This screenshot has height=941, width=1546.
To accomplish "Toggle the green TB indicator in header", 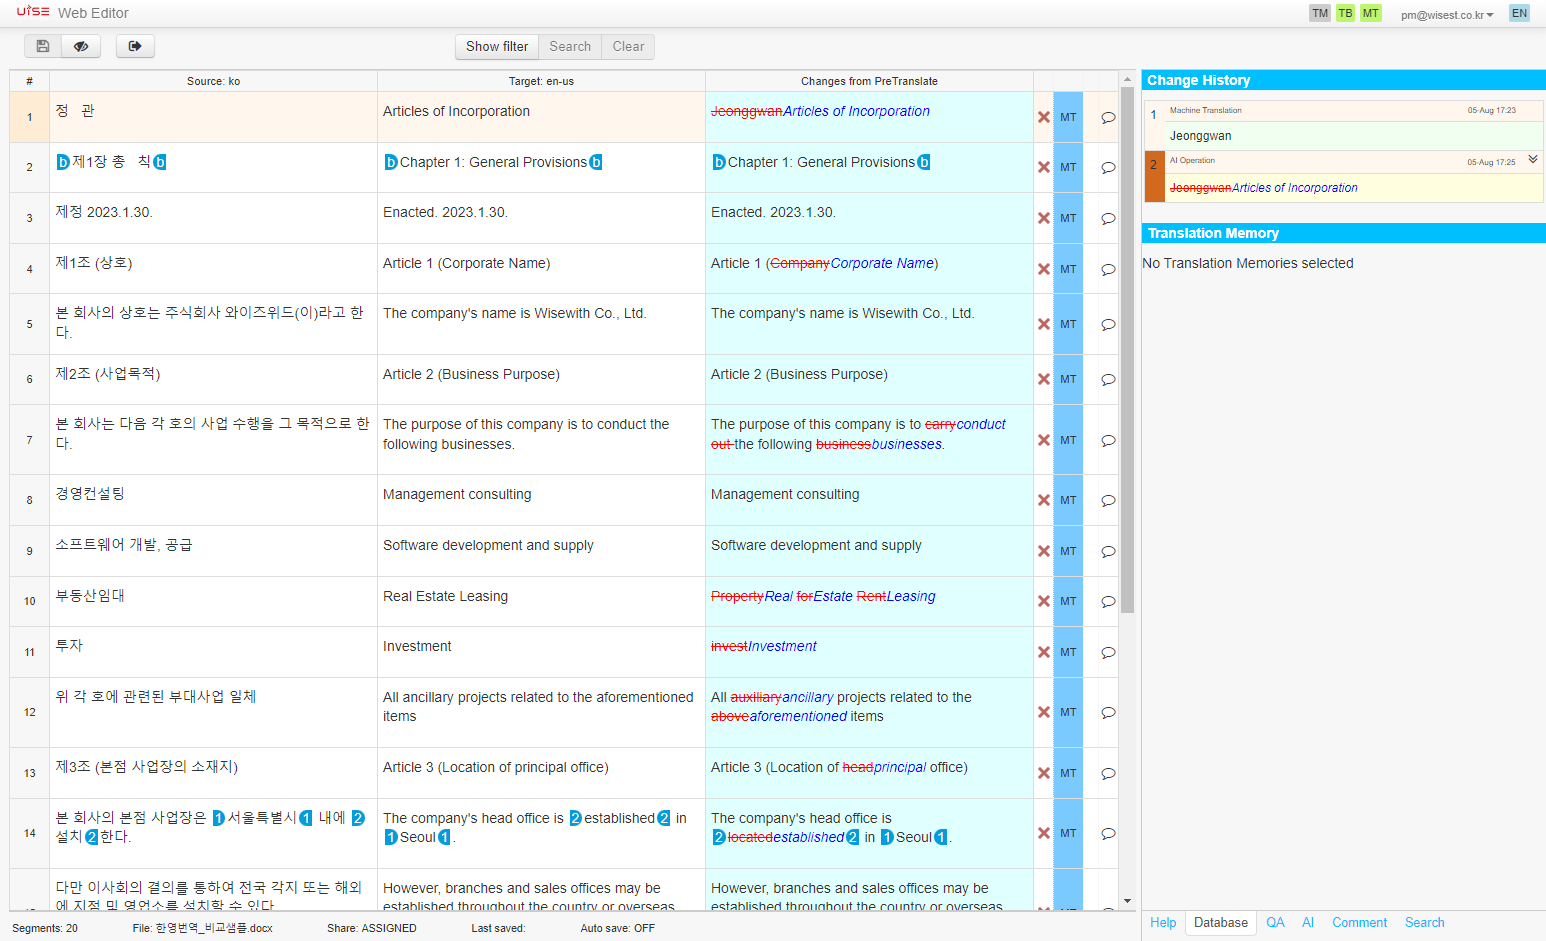I will 1345,13.
